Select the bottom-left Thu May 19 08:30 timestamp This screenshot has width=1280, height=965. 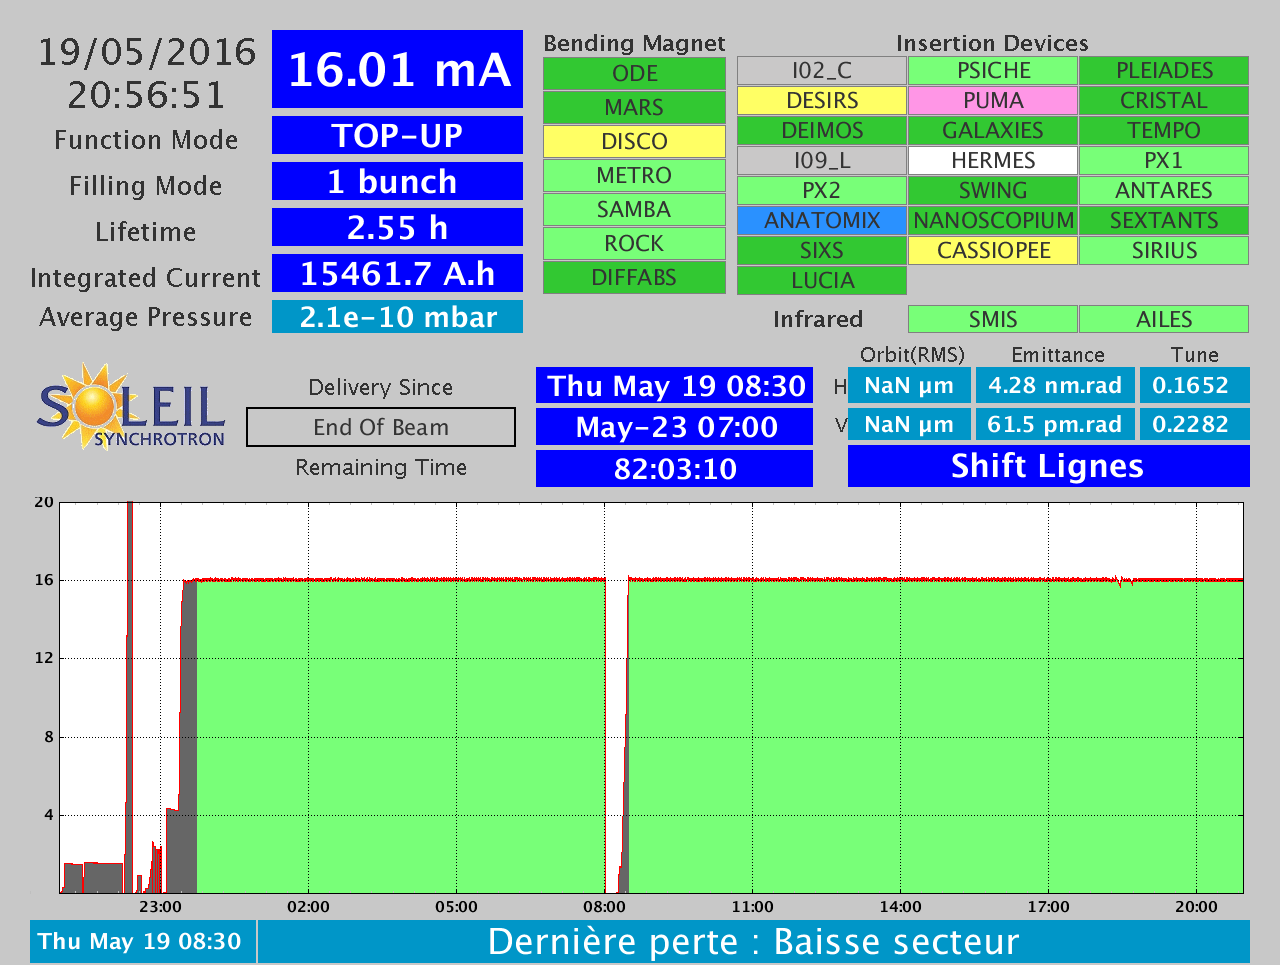click(142, 941)
